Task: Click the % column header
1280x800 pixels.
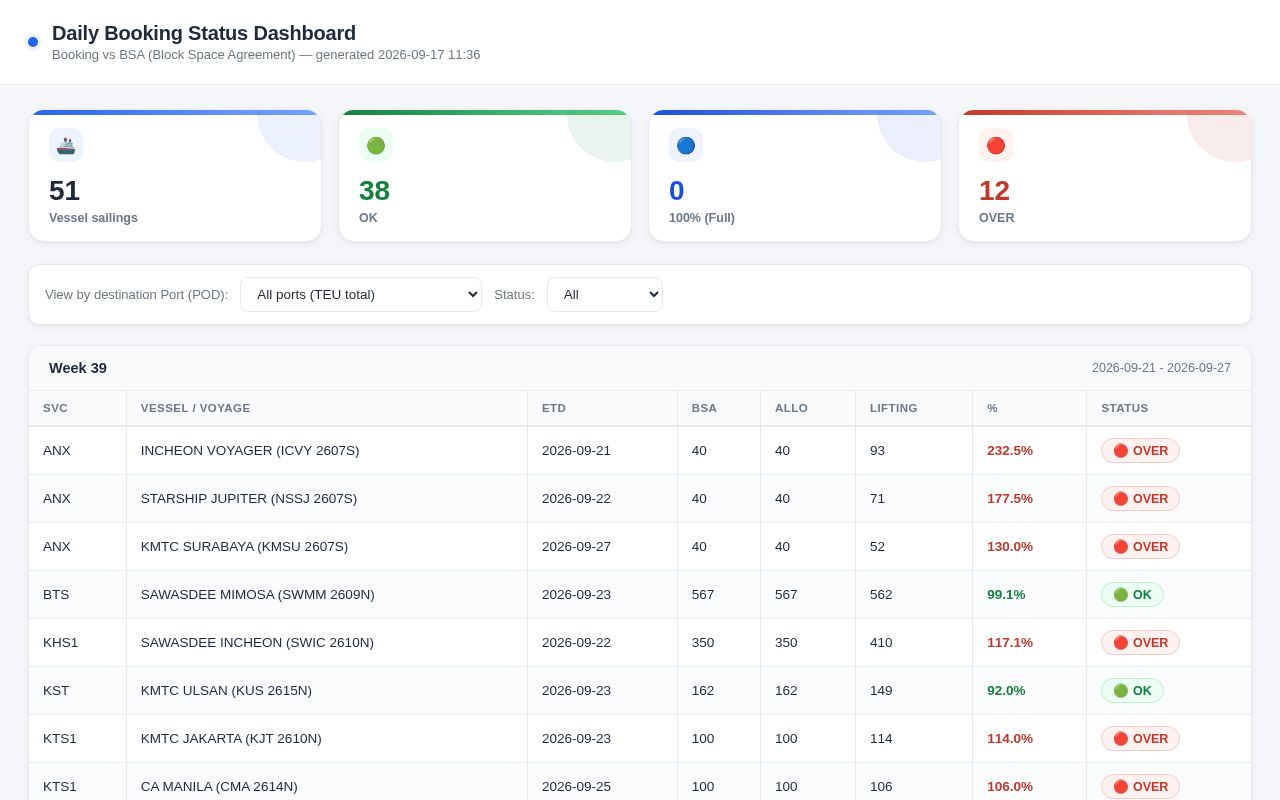Action: [1030, 408]
